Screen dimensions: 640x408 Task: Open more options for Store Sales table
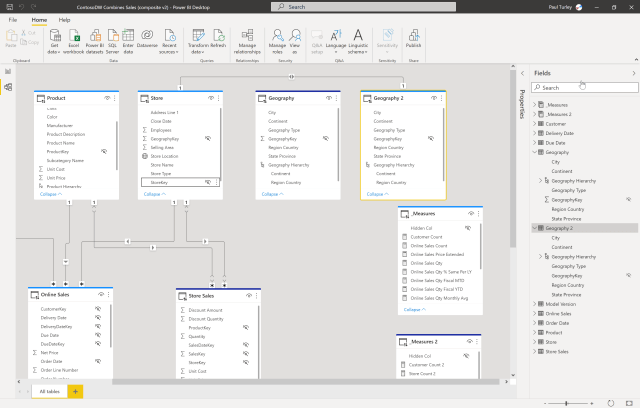pos(257,295)
